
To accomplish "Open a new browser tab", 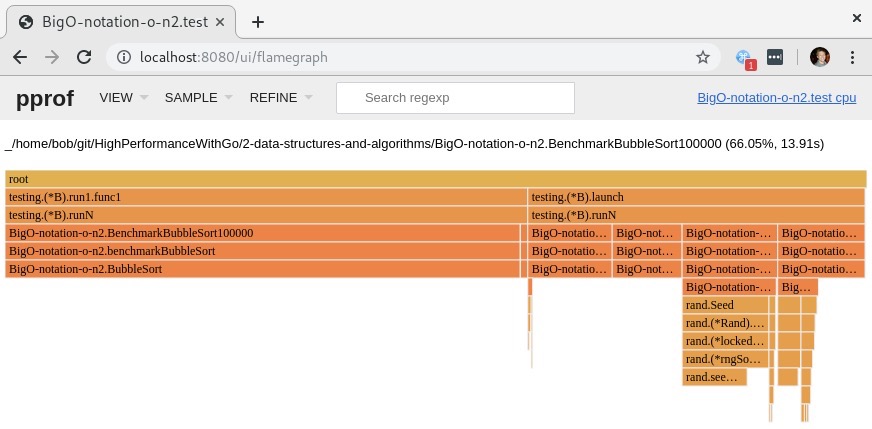I will (x=258, y=22).
